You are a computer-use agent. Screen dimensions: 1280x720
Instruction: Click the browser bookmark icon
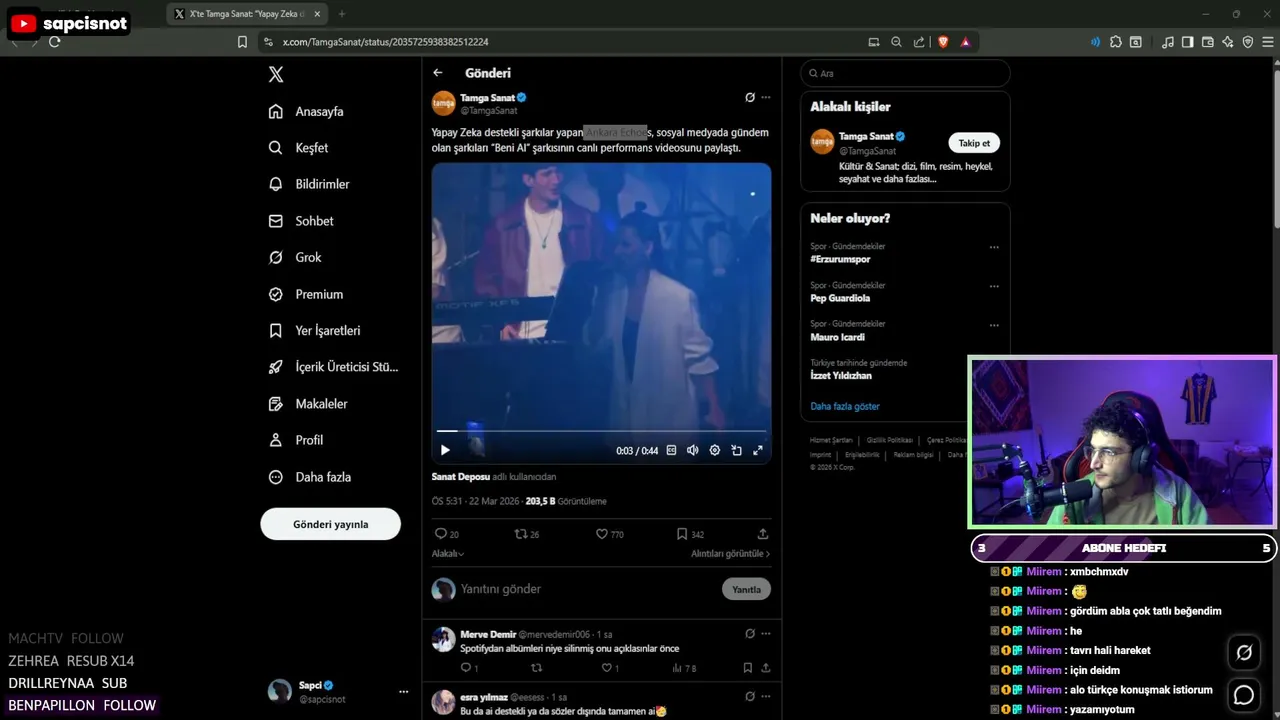tap(242, 42)
